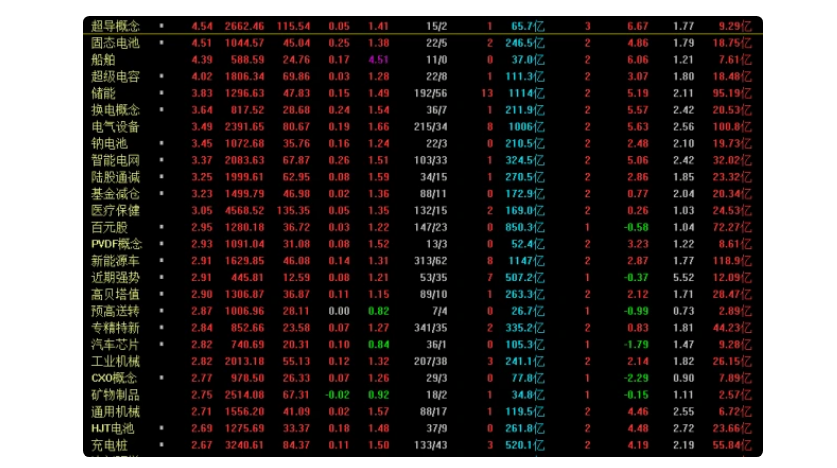Select the 850.3亿 turnover in 百元股 row
This screenshot has height=468, width=837.
pos(525,227)
